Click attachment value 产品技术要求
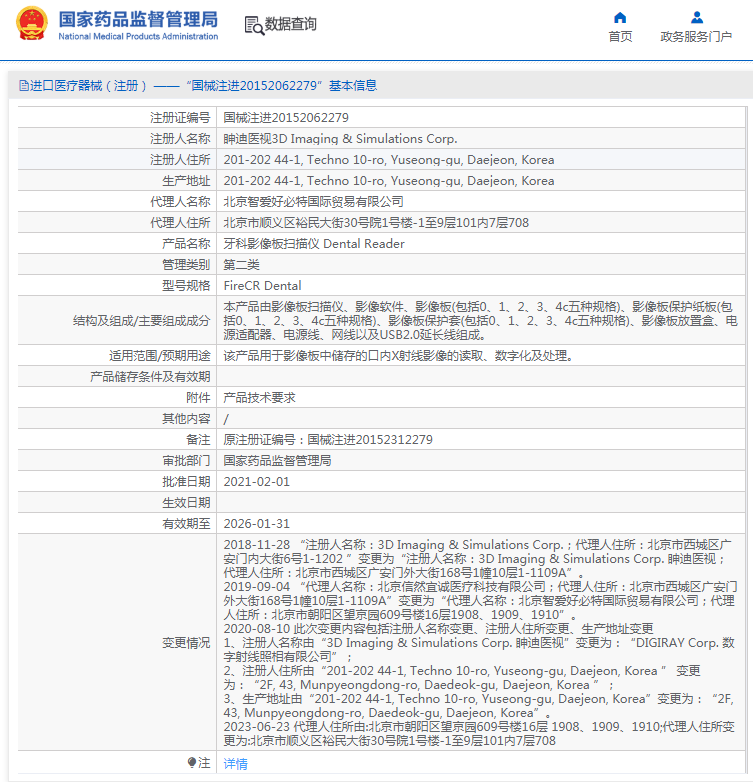 click(x=259, y=397)
